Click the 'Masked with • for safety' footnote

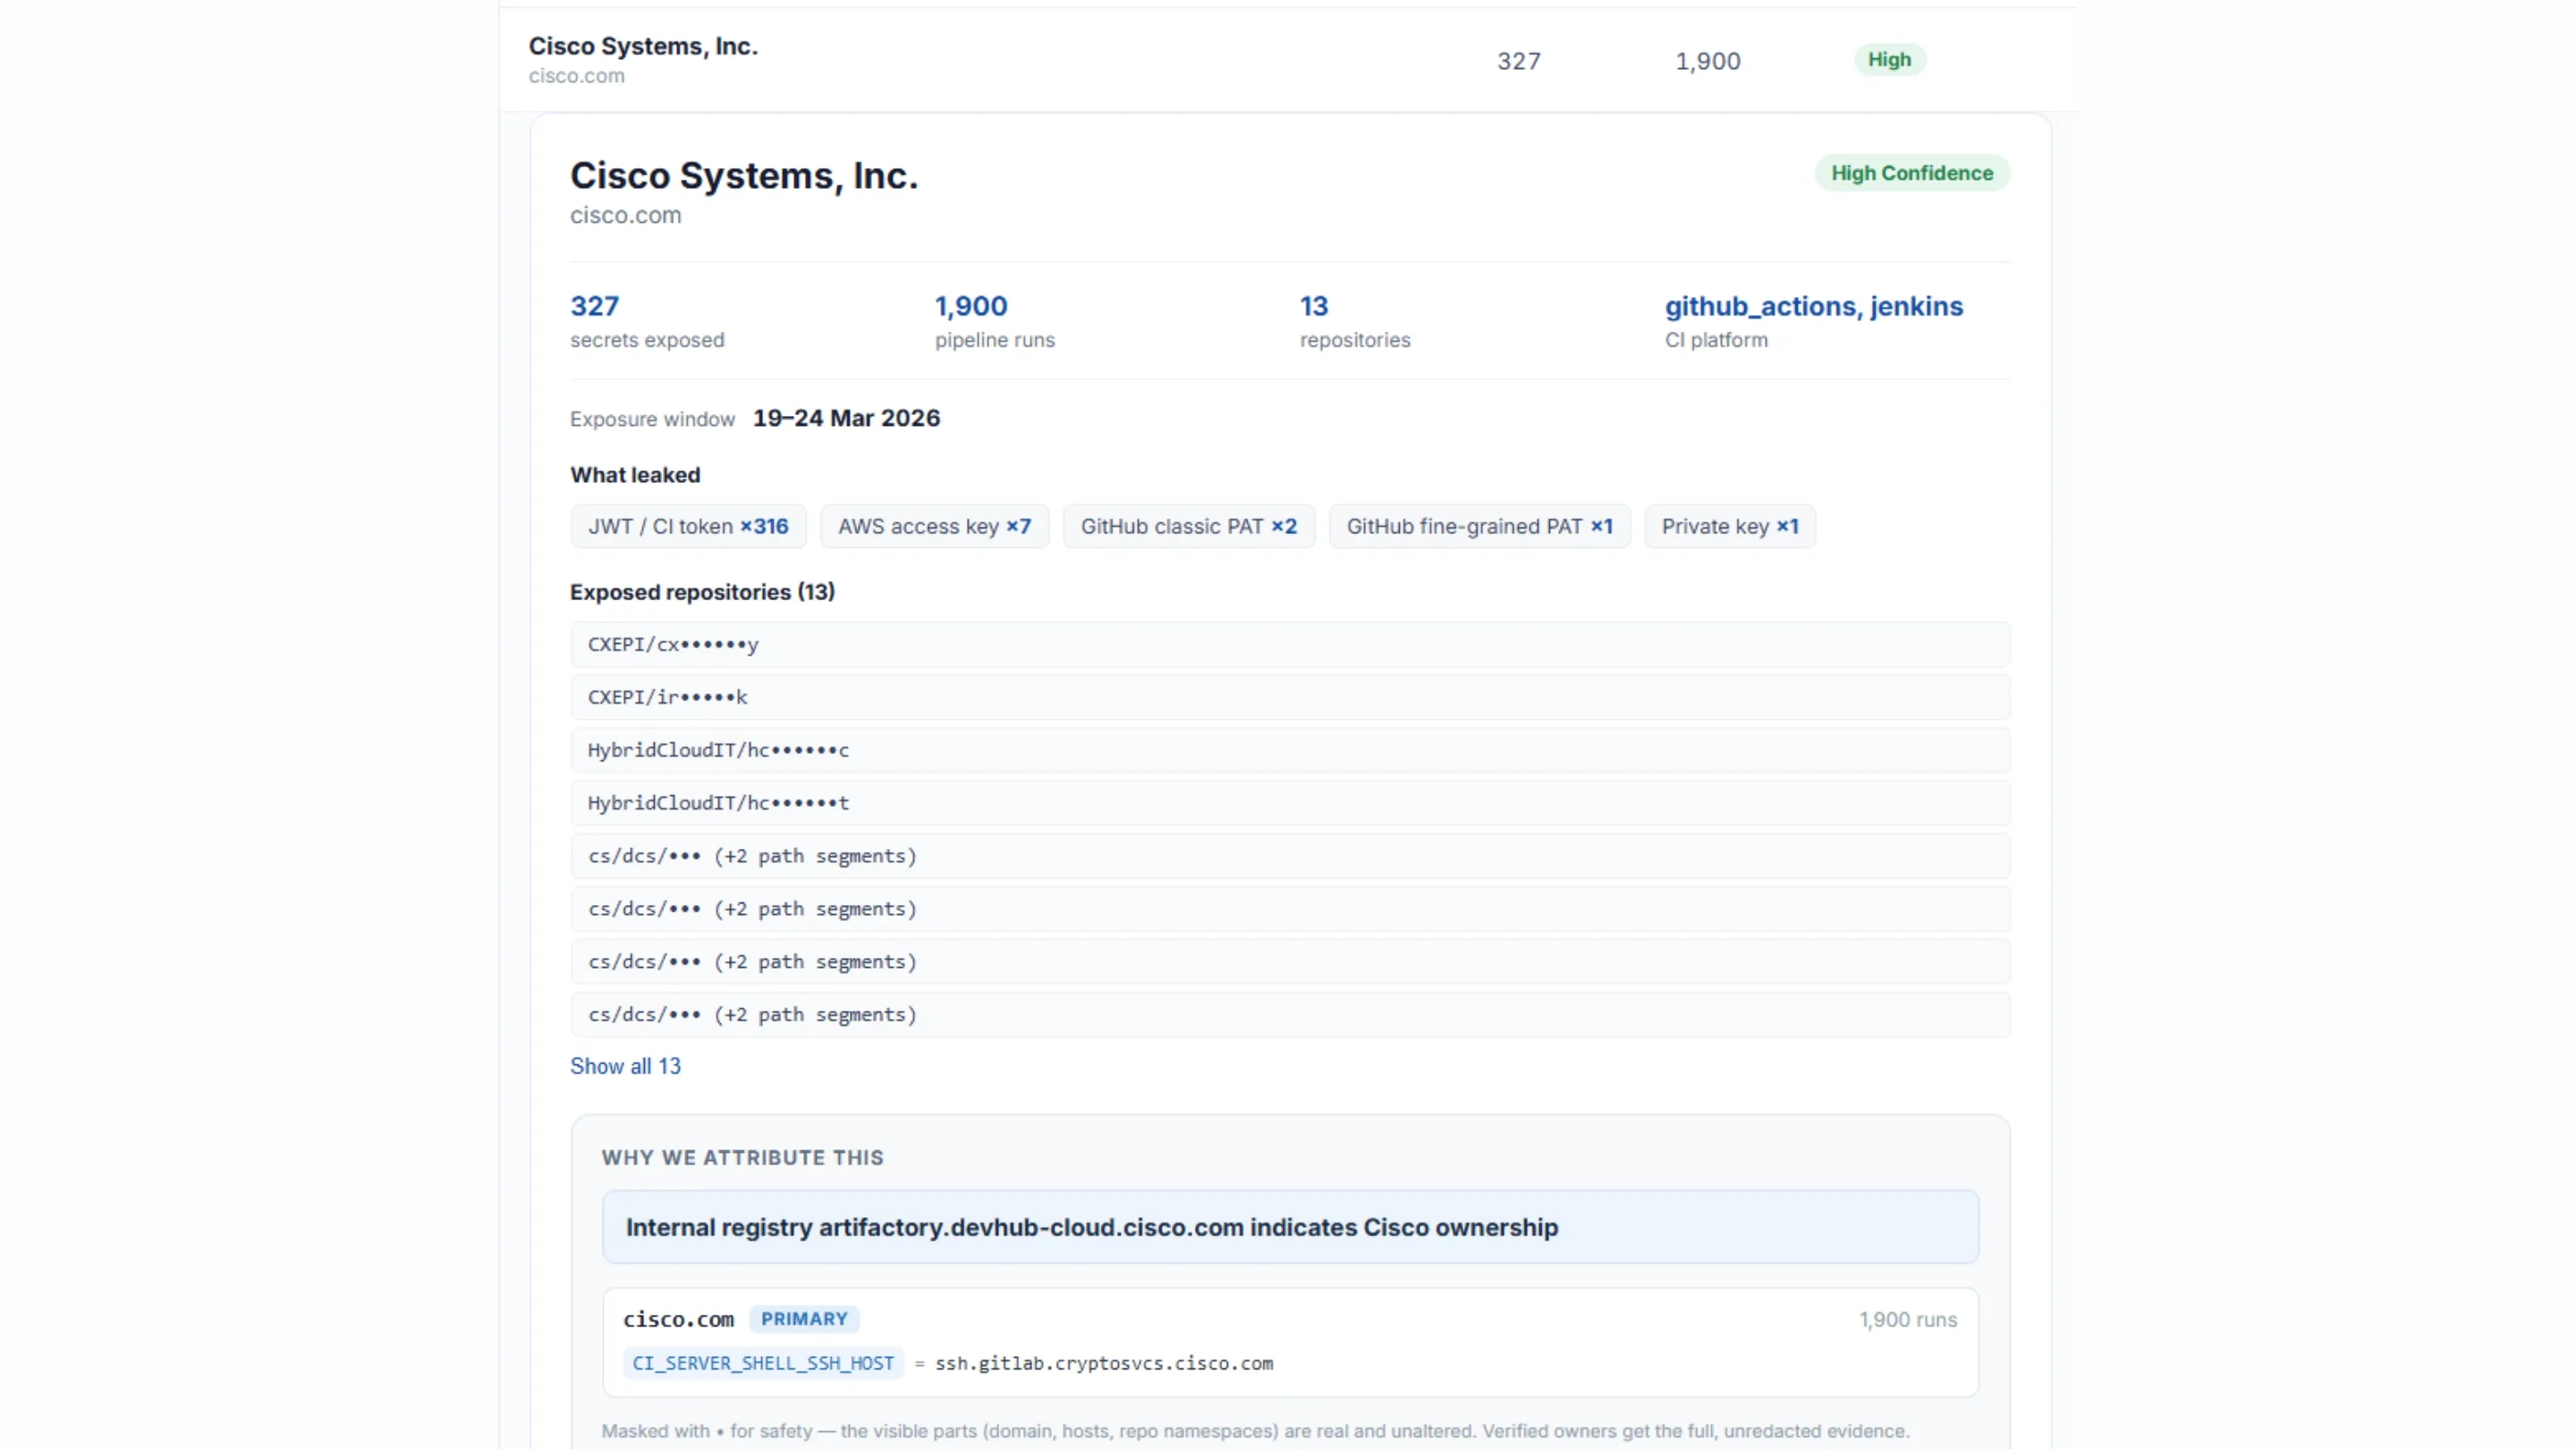(x=1256, y=1431)
